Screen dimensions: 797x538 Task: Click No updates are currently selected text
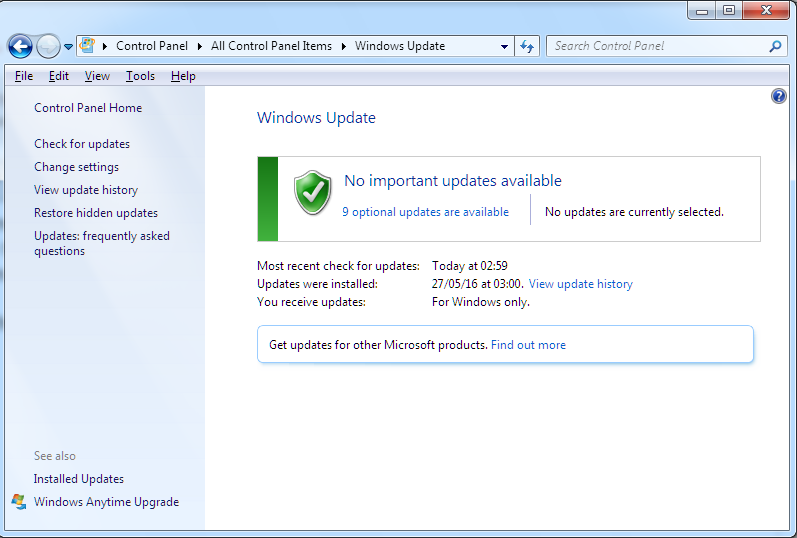point(634,212)
